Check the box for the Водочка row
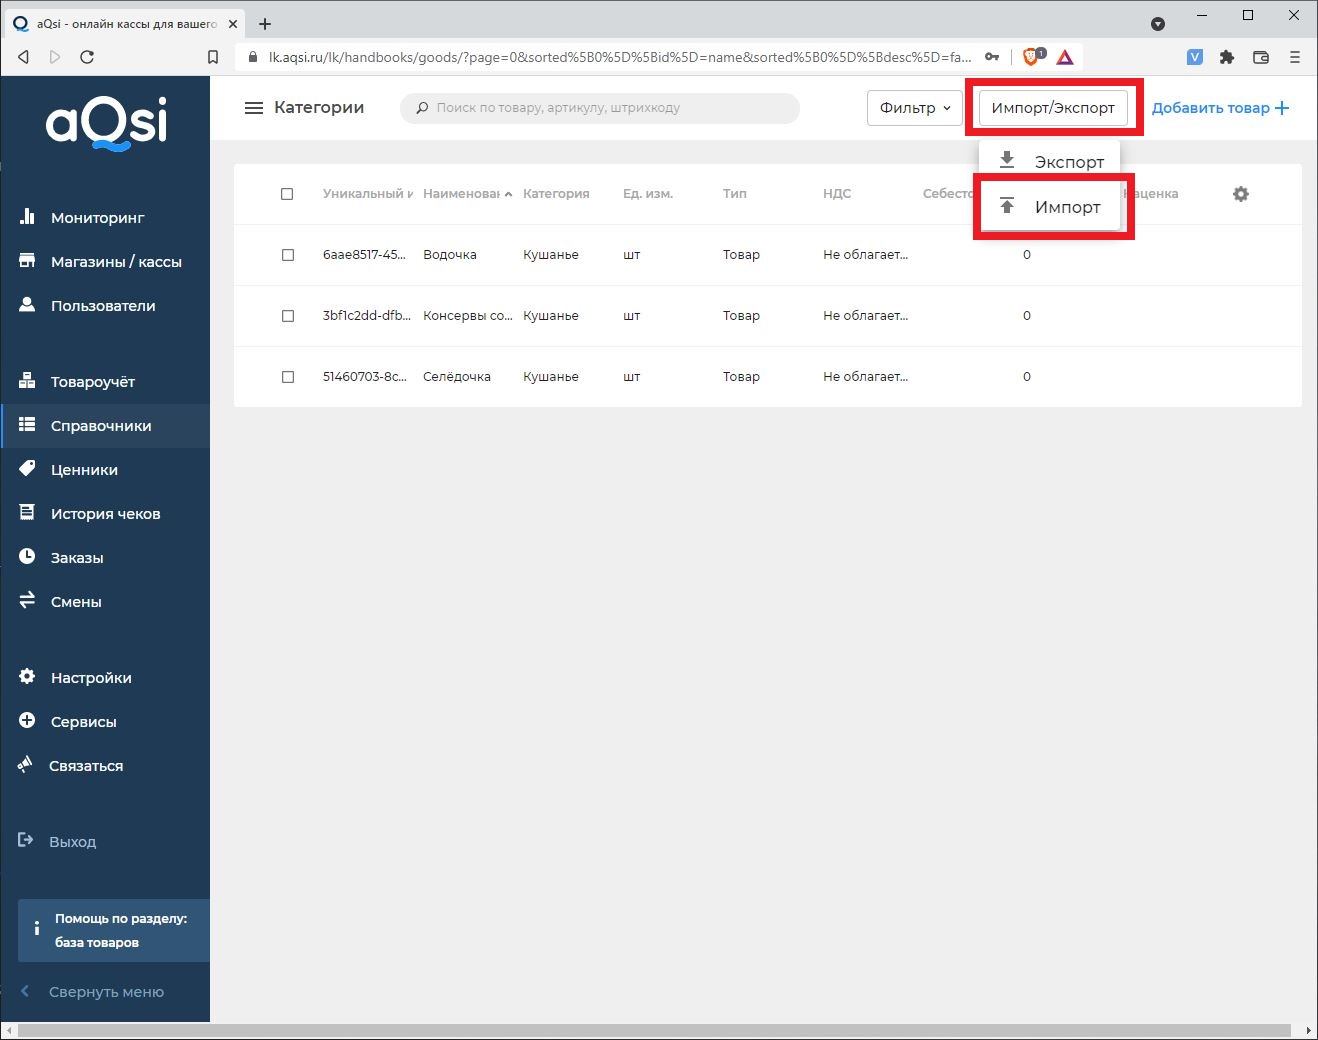This screenshot has width=1318, height=1040. point(288,255)
